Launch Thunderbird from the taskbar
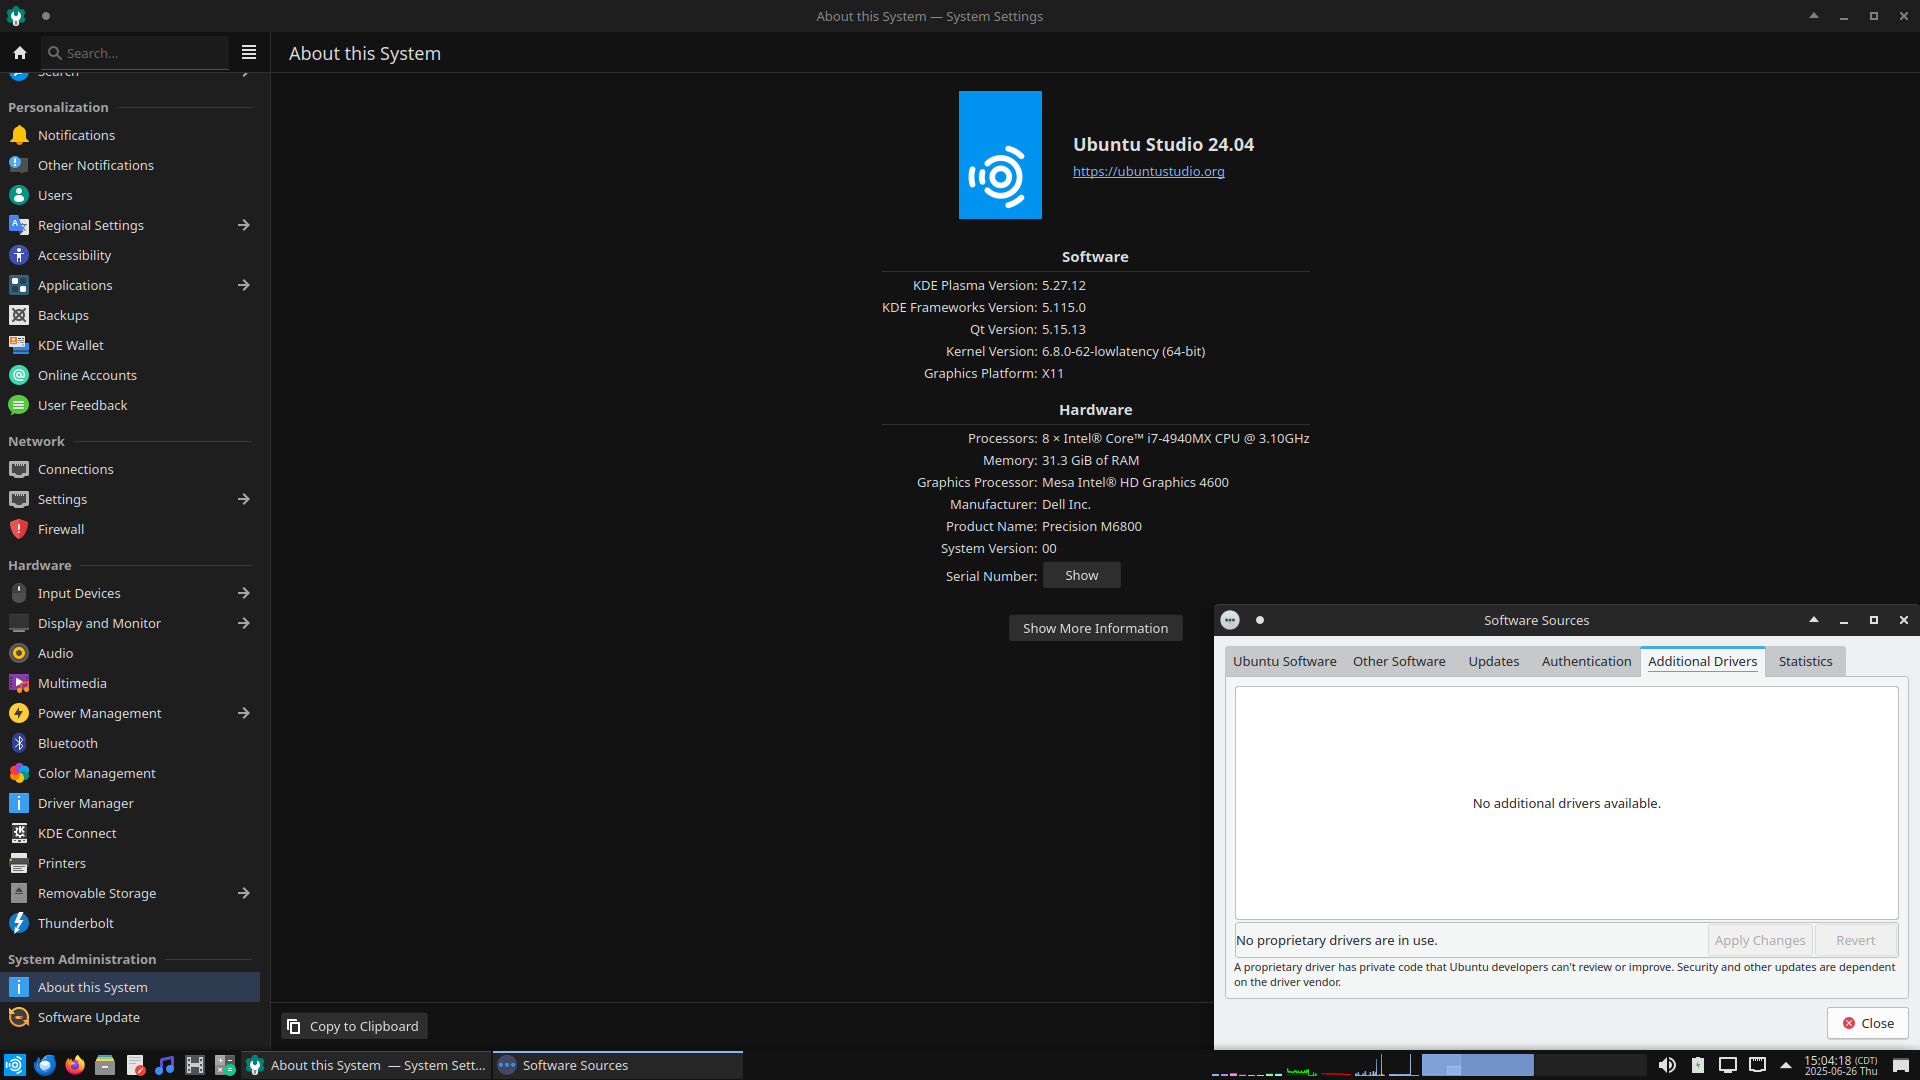The width and height of the screenshot is (1920, 1080). pos(45,1065)
